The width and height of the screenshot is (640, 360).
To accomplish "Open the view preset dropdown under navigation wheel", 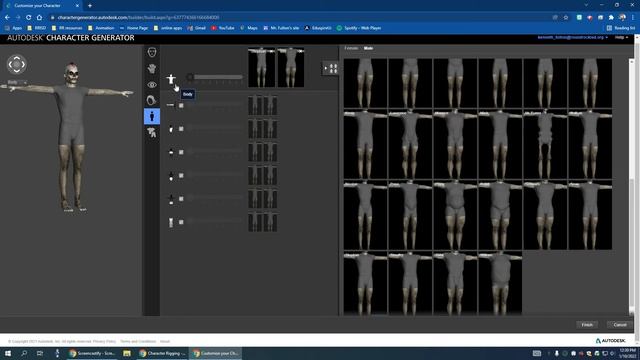I will (x=17, y=82).
